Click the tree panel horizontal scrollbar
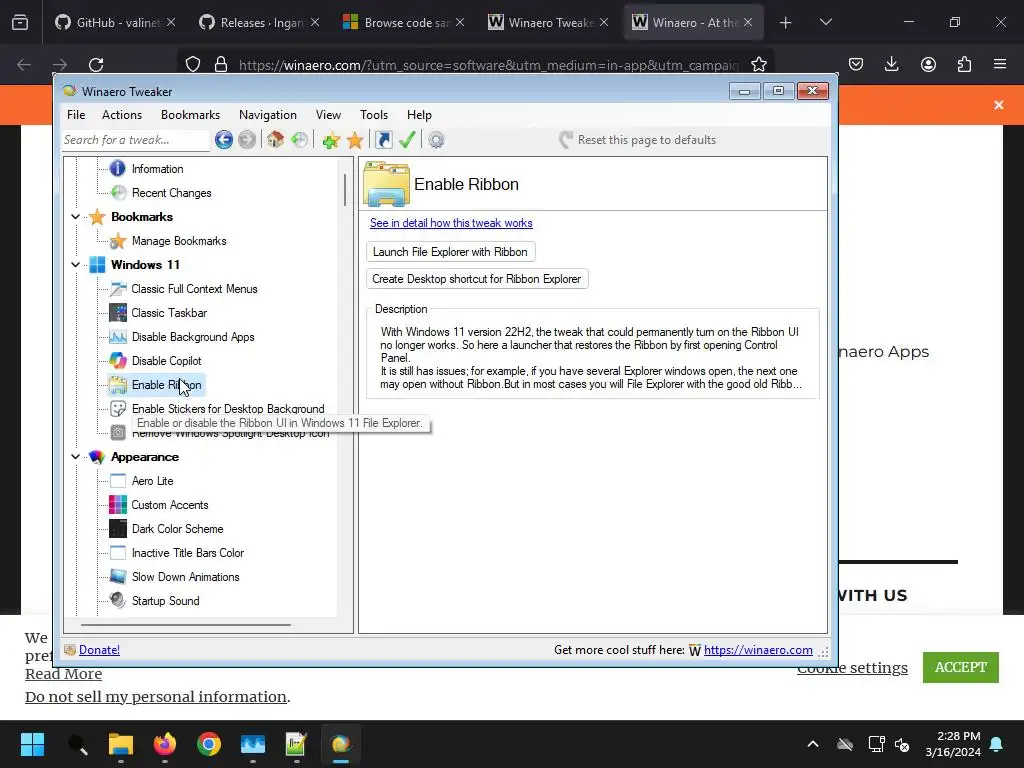This screenshot has width=1024, height=768. pyautogui.click(x=186, y=625)
